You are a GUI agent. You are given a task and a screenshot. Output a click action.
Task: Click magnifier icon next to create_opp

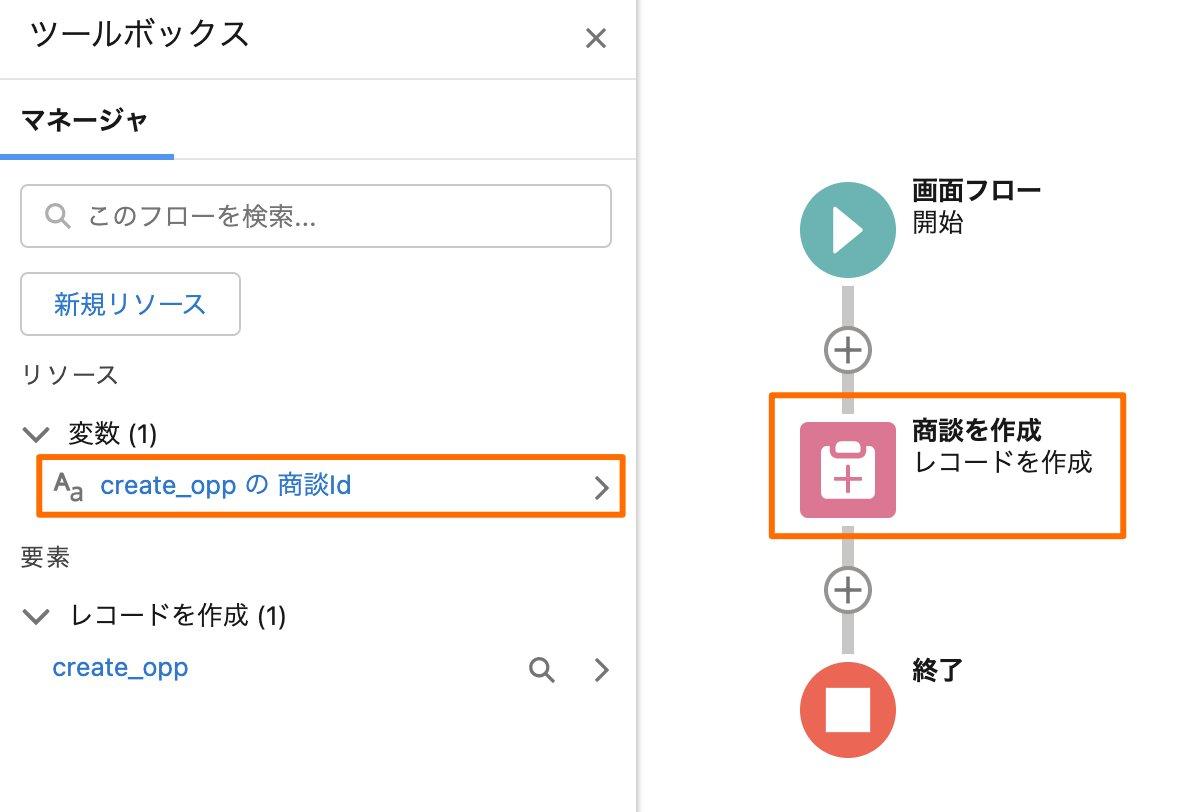coord(542,670)
